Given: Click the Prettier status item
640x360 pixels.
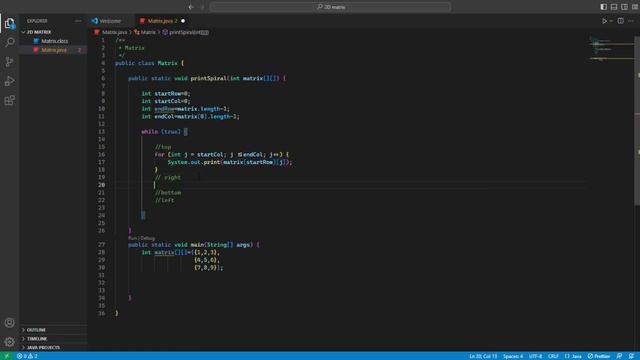Looking at the screenshot, I should (x=599, y=356).
